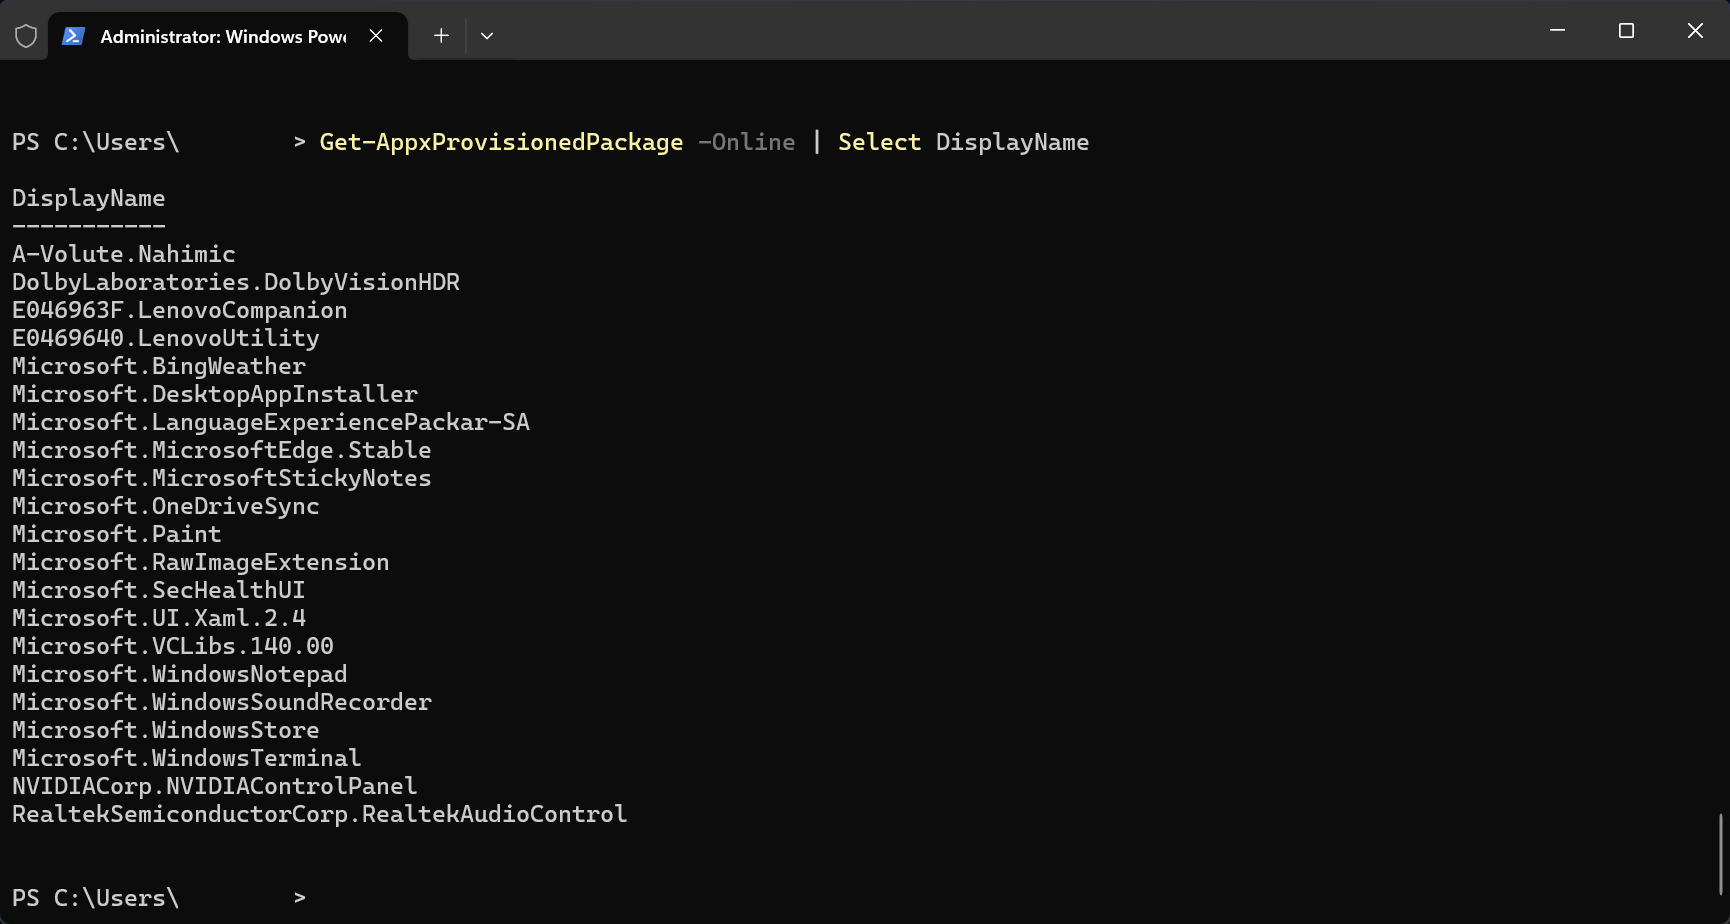This screenshot has height=924, width=1730.
Task: Click the Microsoft.RawImageExtension line
Action: point(201,562)
